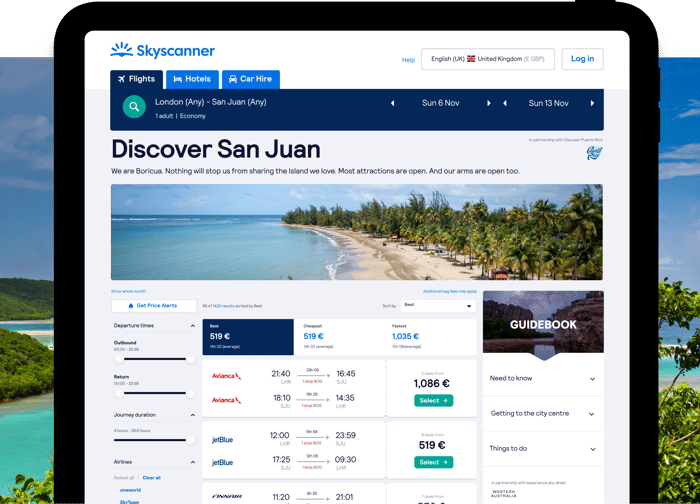The height and width of the screenshot is (504, 700).
Task: Open the Show whole month link
Action: click(129, 291)
